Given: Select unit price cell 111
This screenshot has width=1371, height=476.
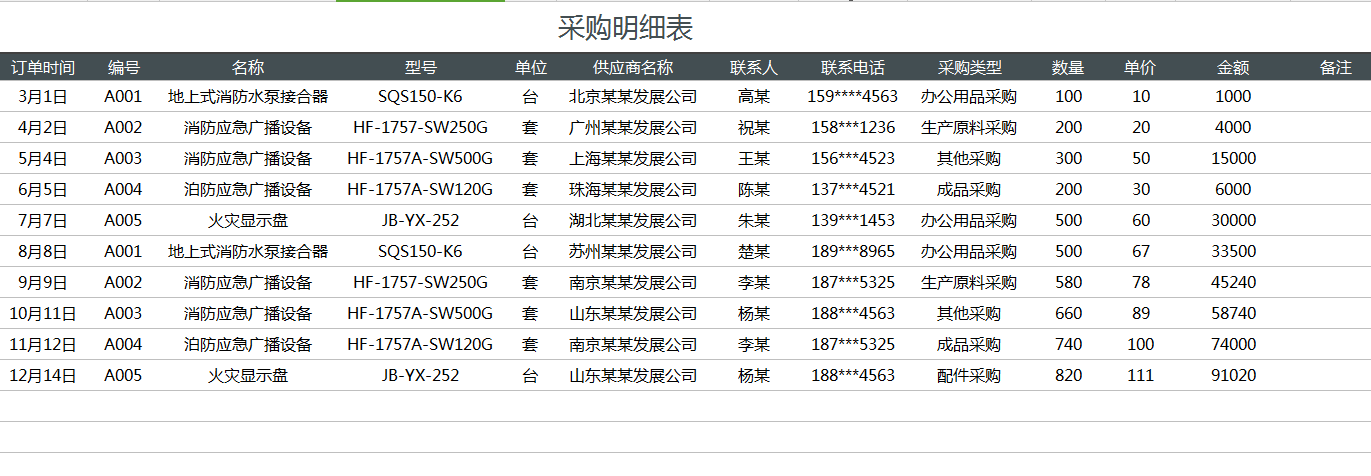Looking at the screenshot, I should click(x=1140, y=376).
